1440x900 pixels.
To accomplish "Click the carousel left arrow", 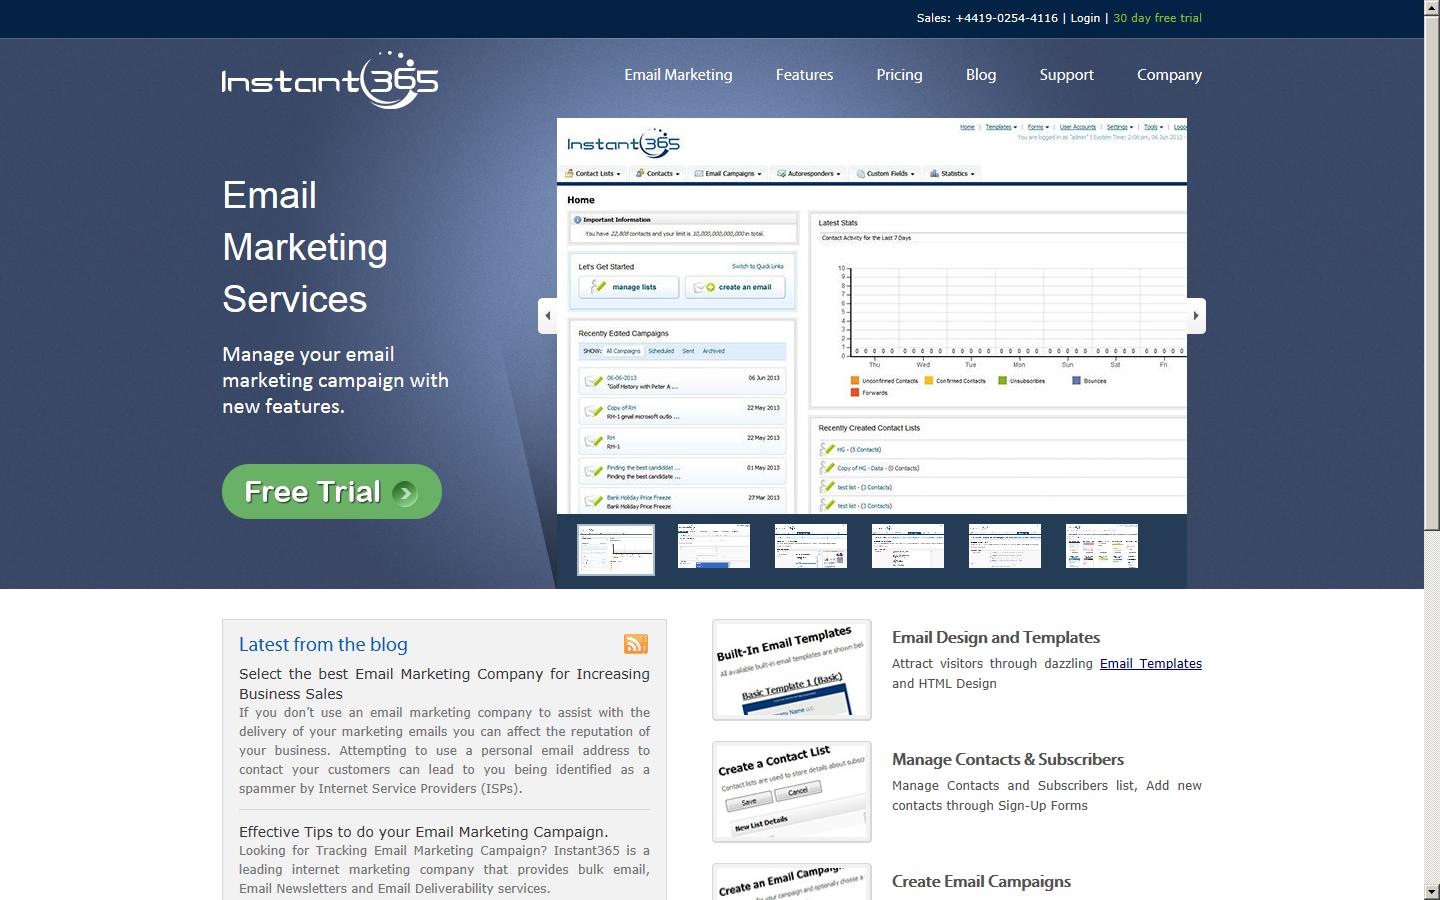I will tap(547, 315).
